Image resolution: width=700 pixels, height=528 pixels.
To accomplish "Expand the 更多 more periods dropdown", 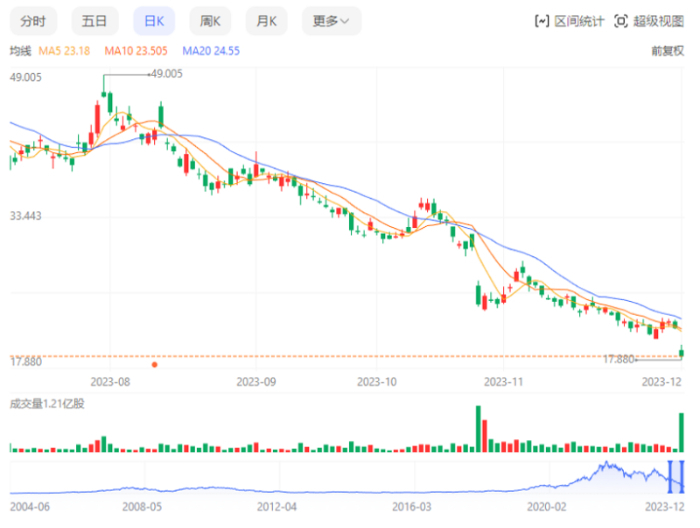I will pyautogui.click(x=331, y=20).
